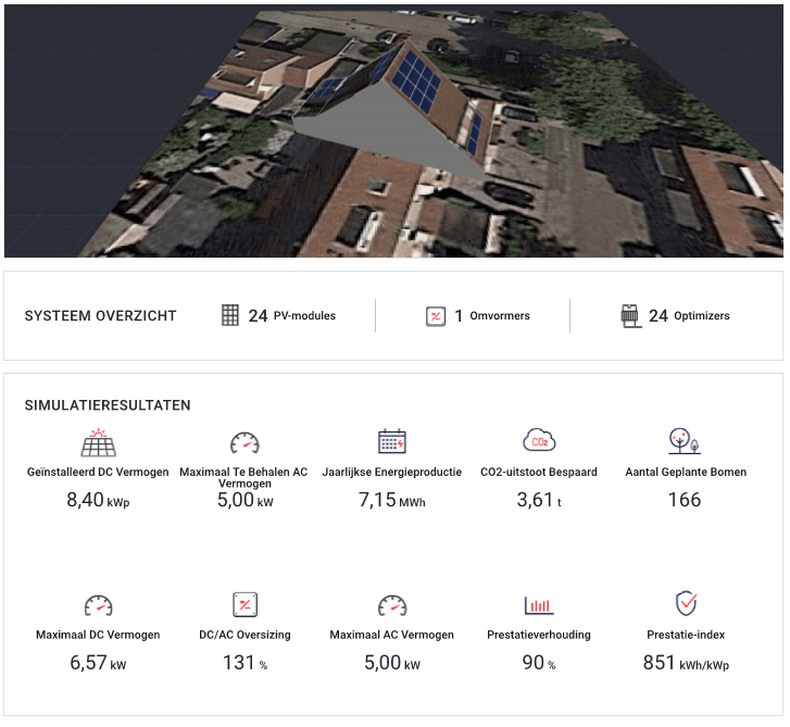Click the calendar icon for Jaarlijkse Energieproductie
The width and height of the screenshot is (790, 727).
392,442
